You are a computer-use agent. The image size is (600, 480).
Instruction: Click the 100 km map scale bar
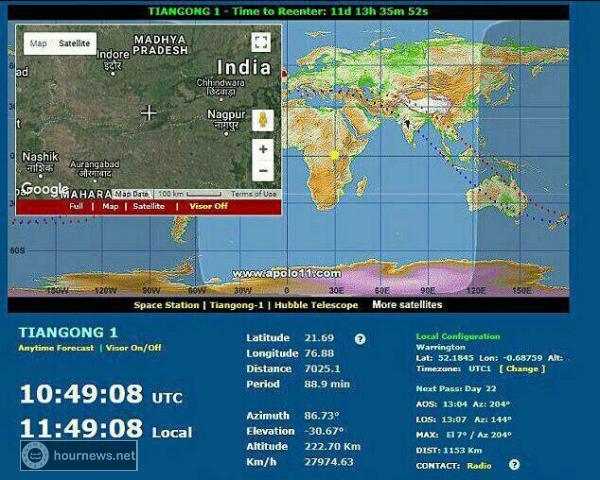tap(189, 194)
